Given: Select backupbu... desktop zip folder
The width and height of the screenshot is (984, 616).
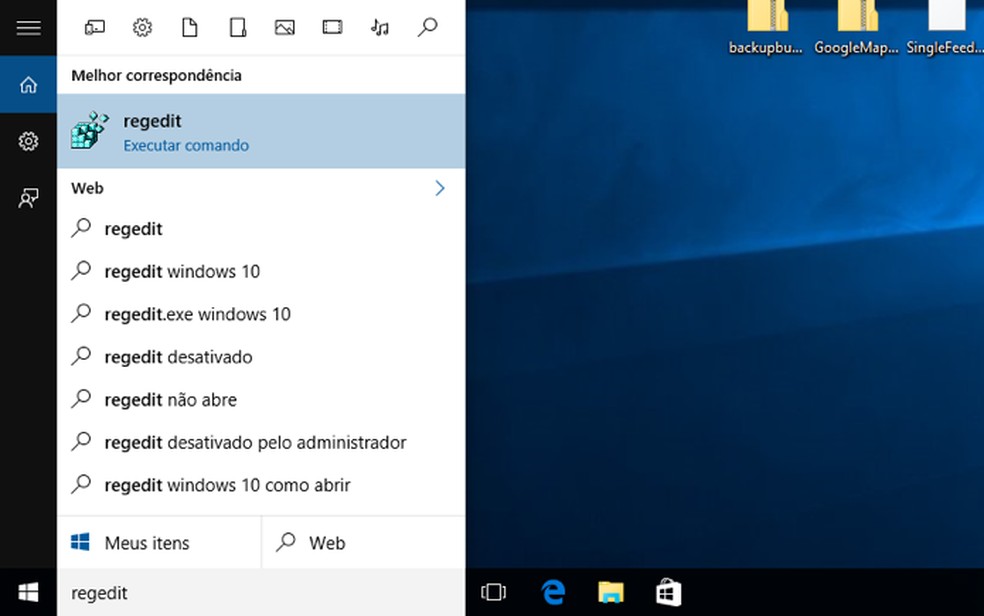Looking at the screenshot, I should pyautogui.click(x=766, y=29).
